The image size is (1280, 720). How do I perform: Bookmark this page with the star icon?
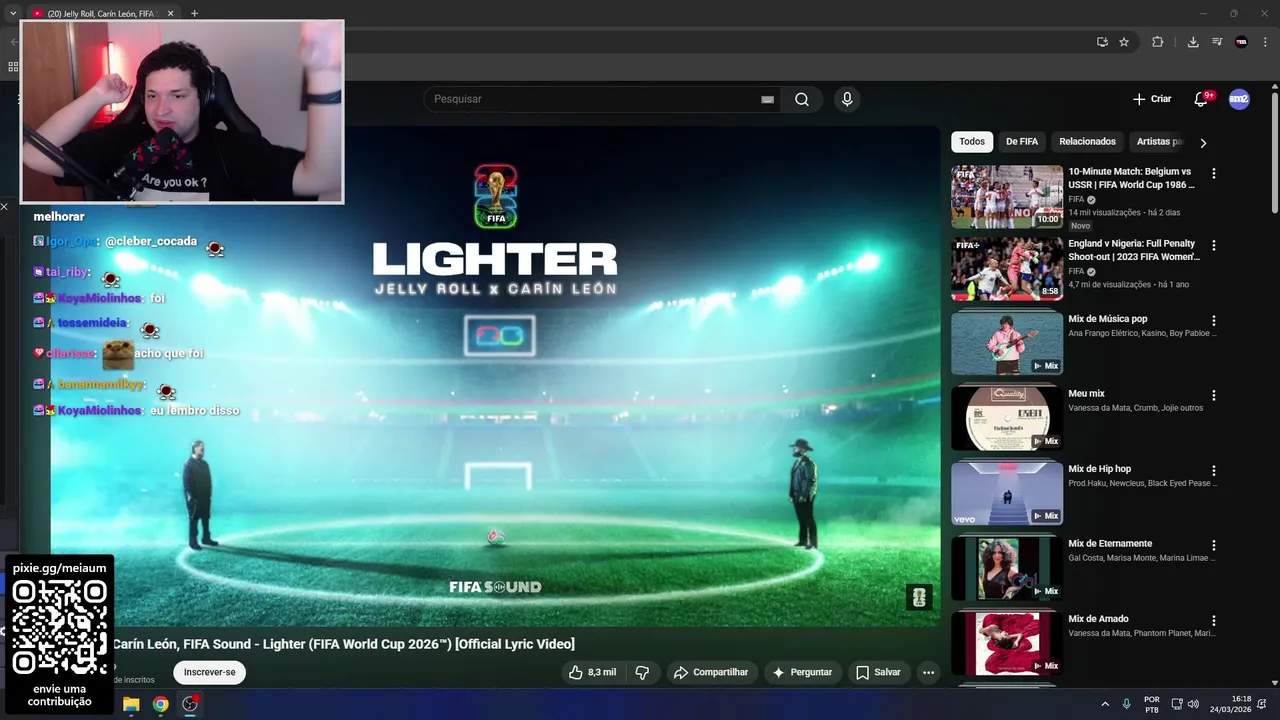tap(1124, 42)
